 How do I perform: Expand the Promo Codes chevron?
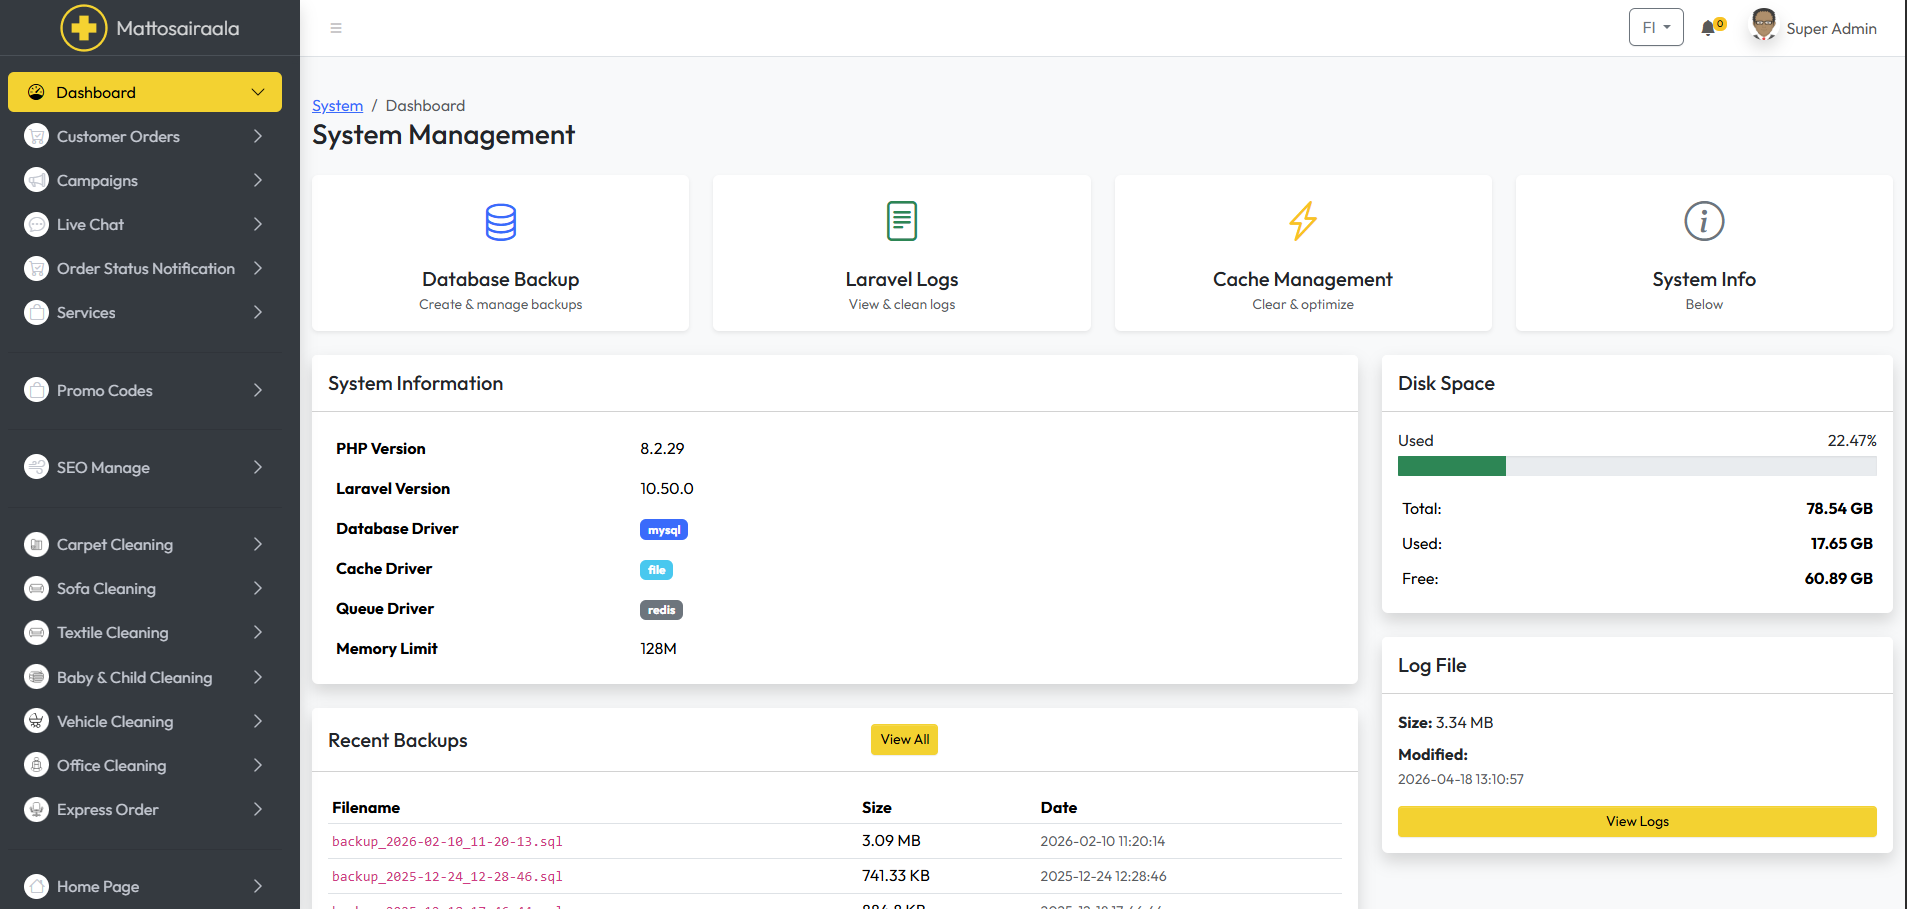tap(258, 390)
